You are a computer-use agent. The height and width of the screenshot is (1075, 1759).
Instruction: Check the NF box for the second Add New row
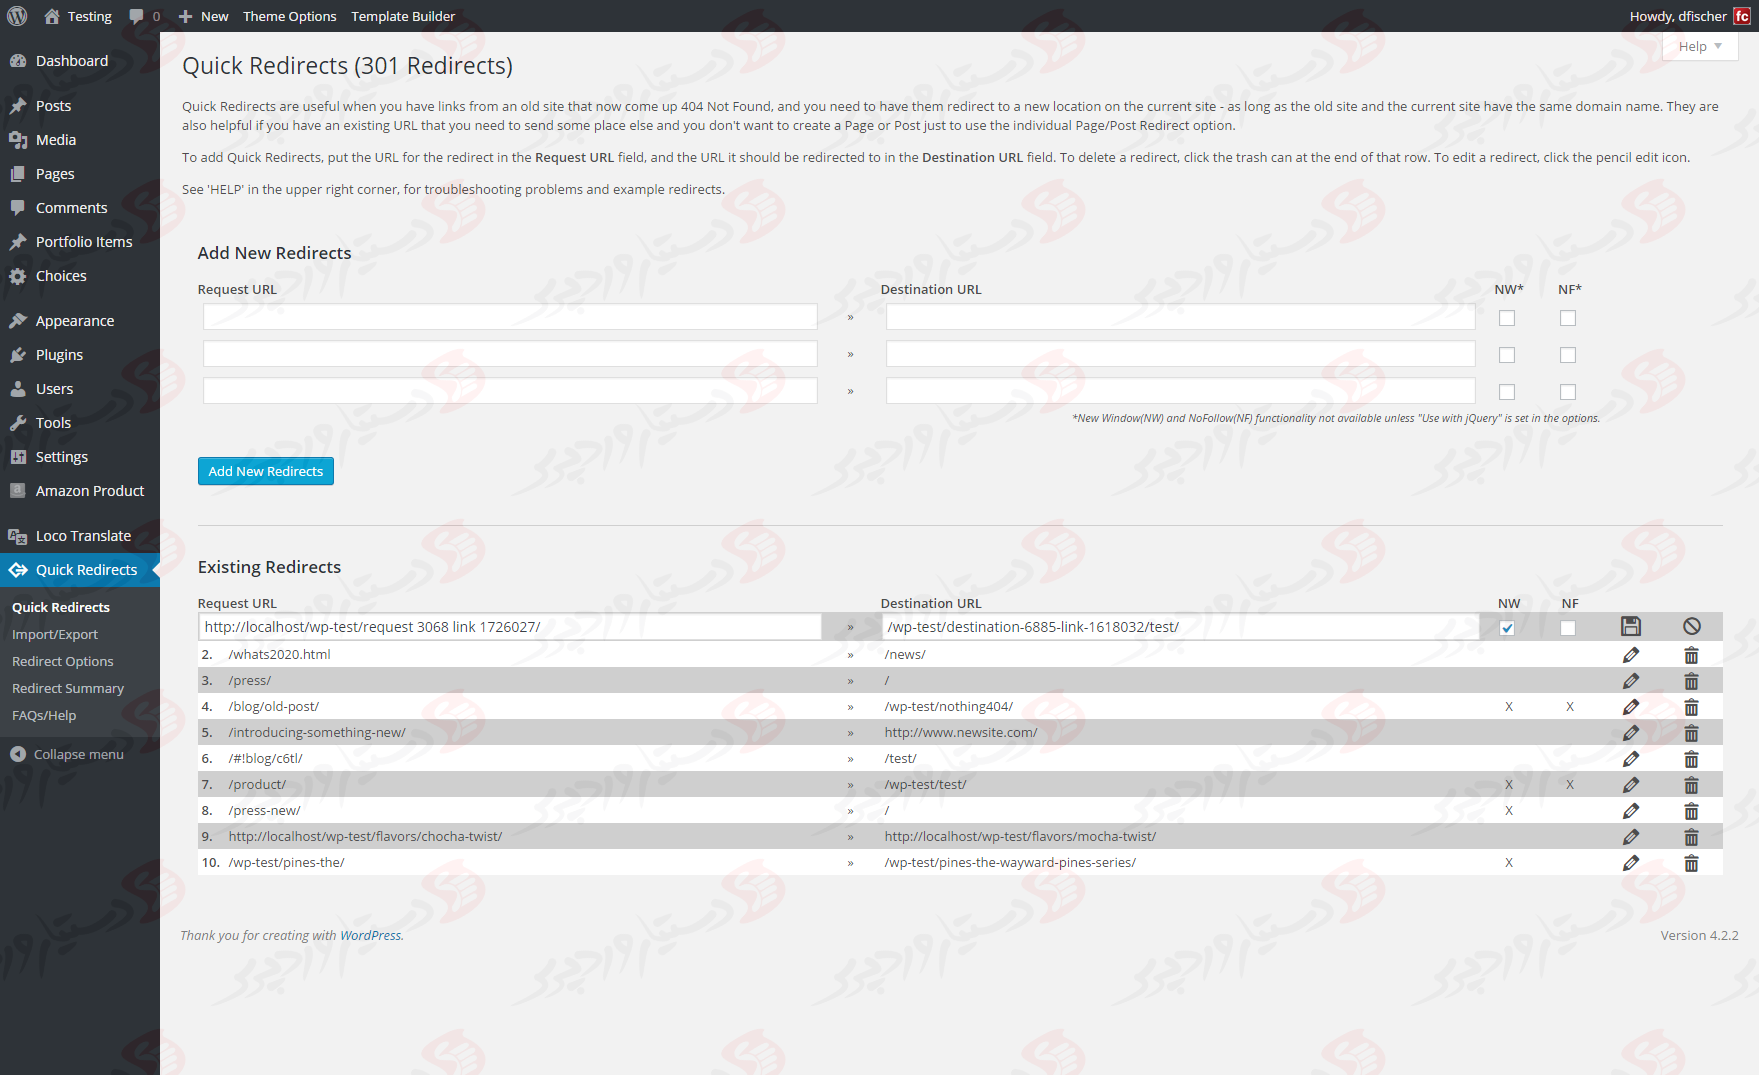click(x=1567, y=354)
